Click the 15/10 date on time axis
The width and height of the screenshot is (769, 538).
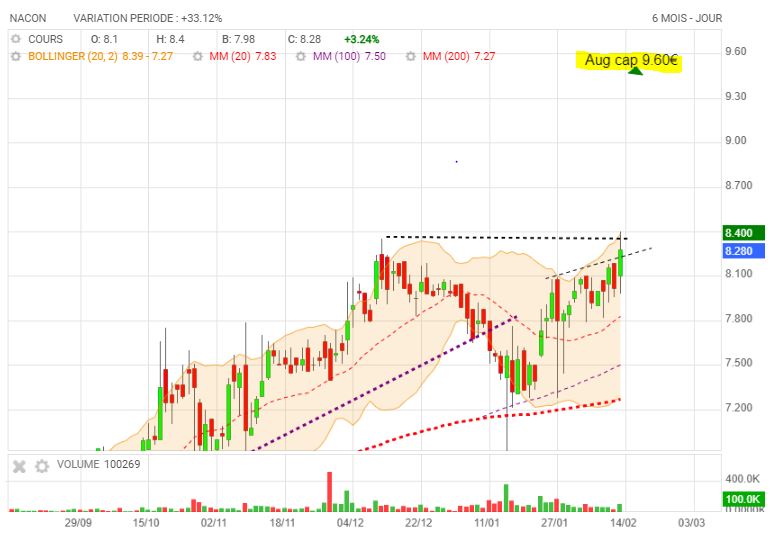146,522
